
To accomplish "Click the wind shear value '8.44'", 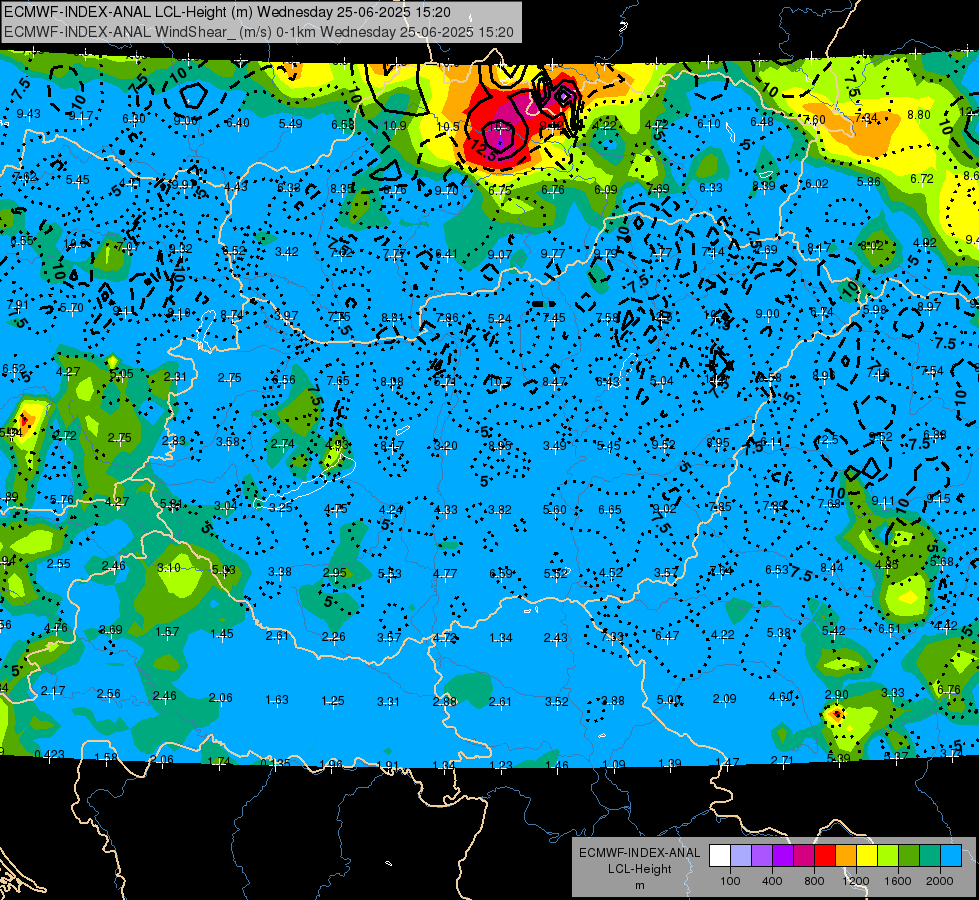I will (x=832, y=567).
